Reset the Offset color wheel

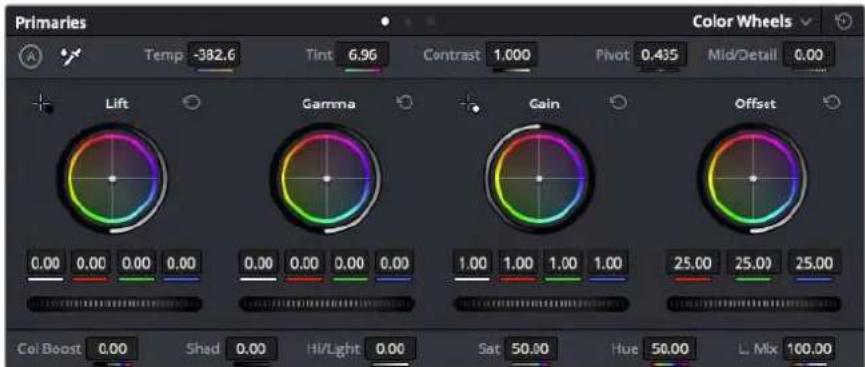pyautogui.click(x=832, y=103)
